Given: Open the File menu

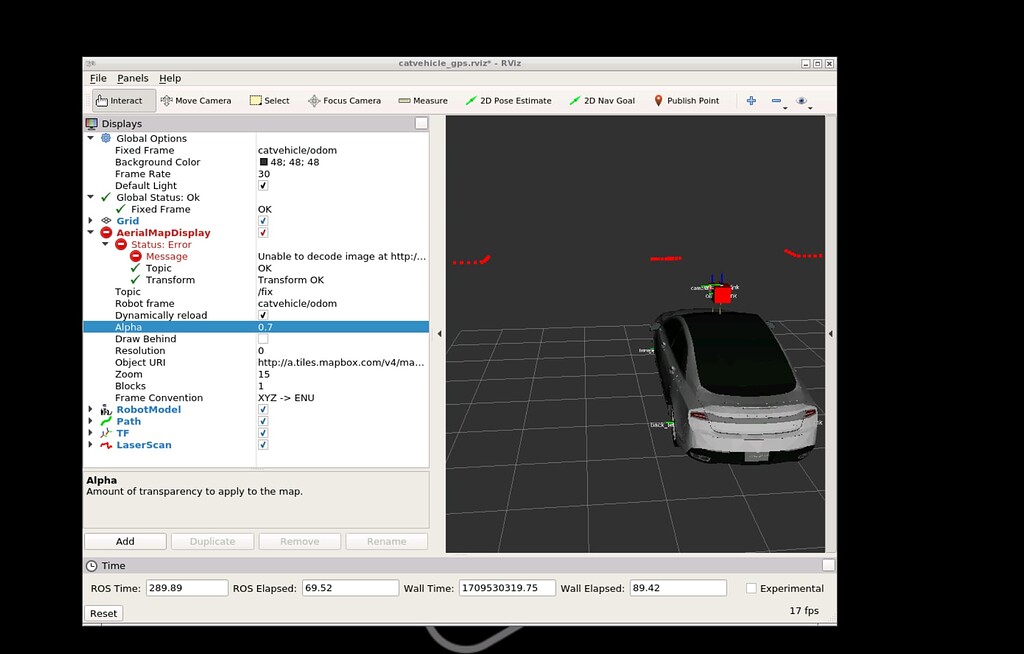Looking at the screenshot, I should (x=98, y=78).
